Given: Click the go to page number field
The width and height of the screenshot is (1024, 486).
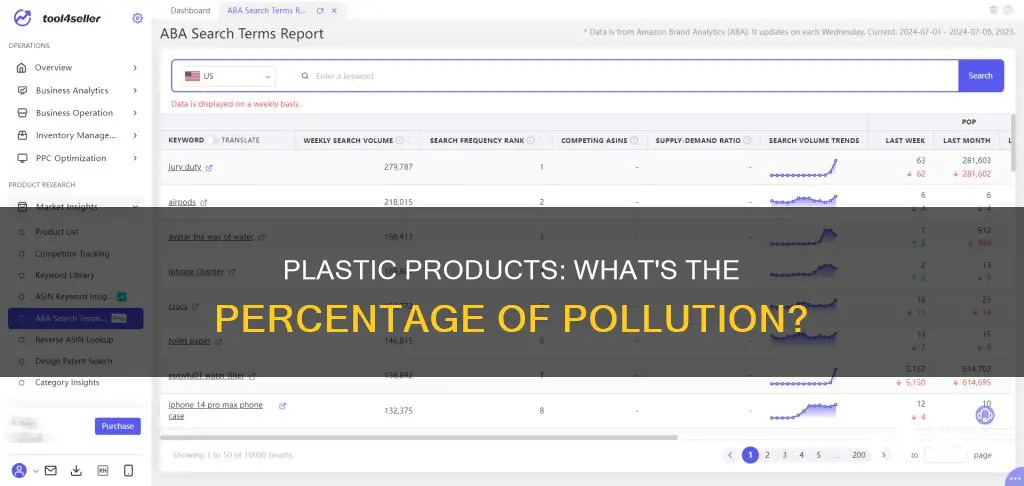Looking at the screenshot, I should [946, 455].
